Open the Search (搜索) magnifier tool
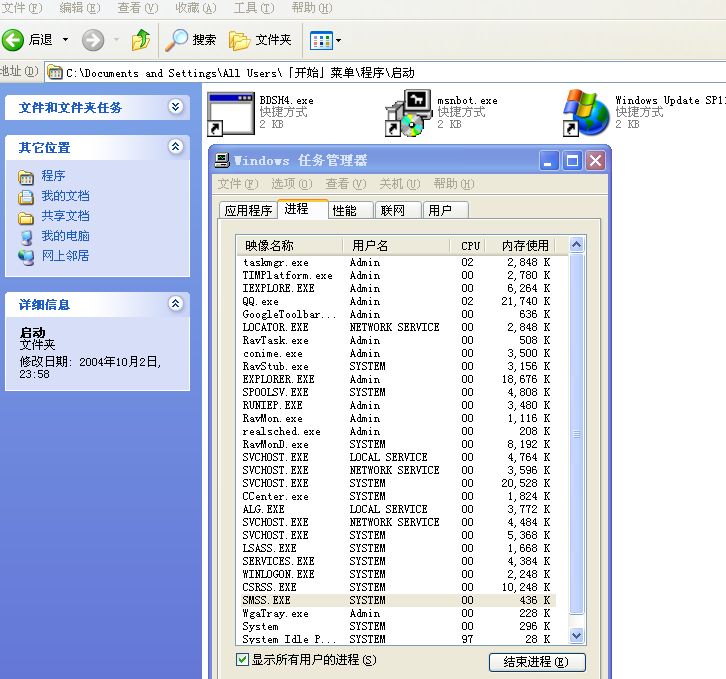This screenshot has width=726, height=679. click(177, 40)
